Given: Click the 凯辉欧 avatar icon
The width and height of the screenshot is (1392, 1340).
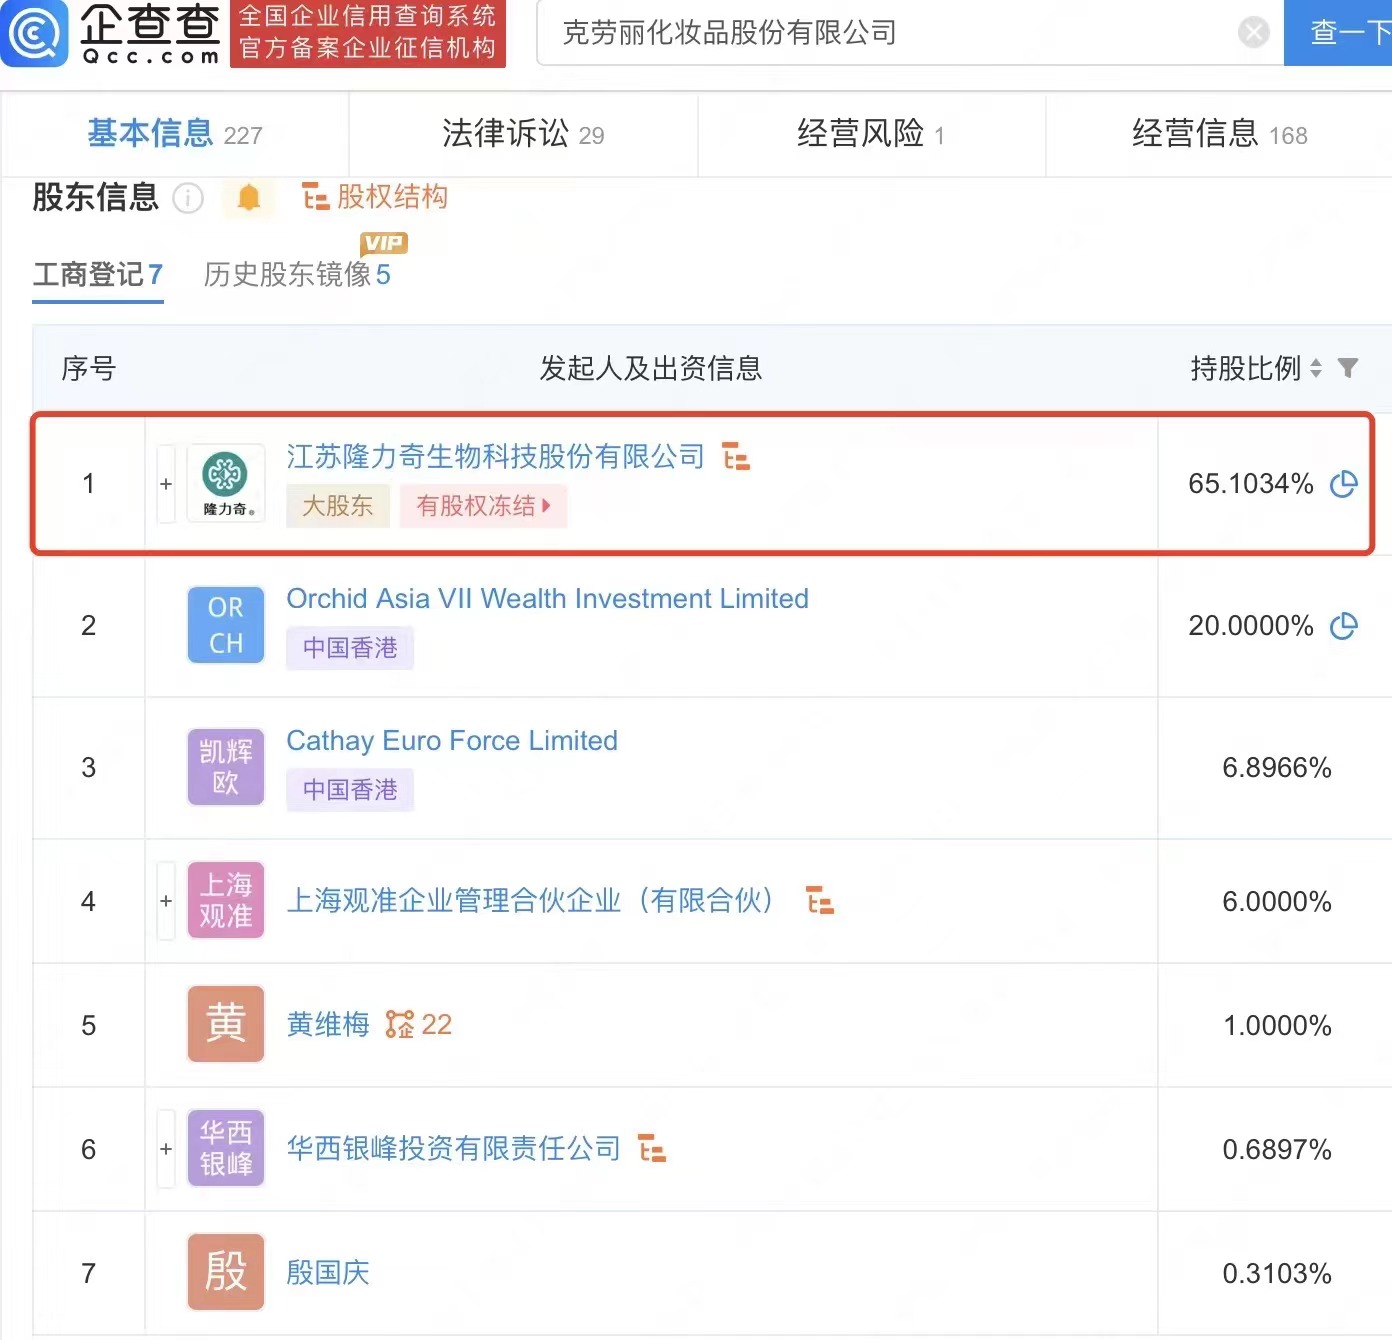Looking at the screenshot, I should pyautogui.click(x=226, y=767).
